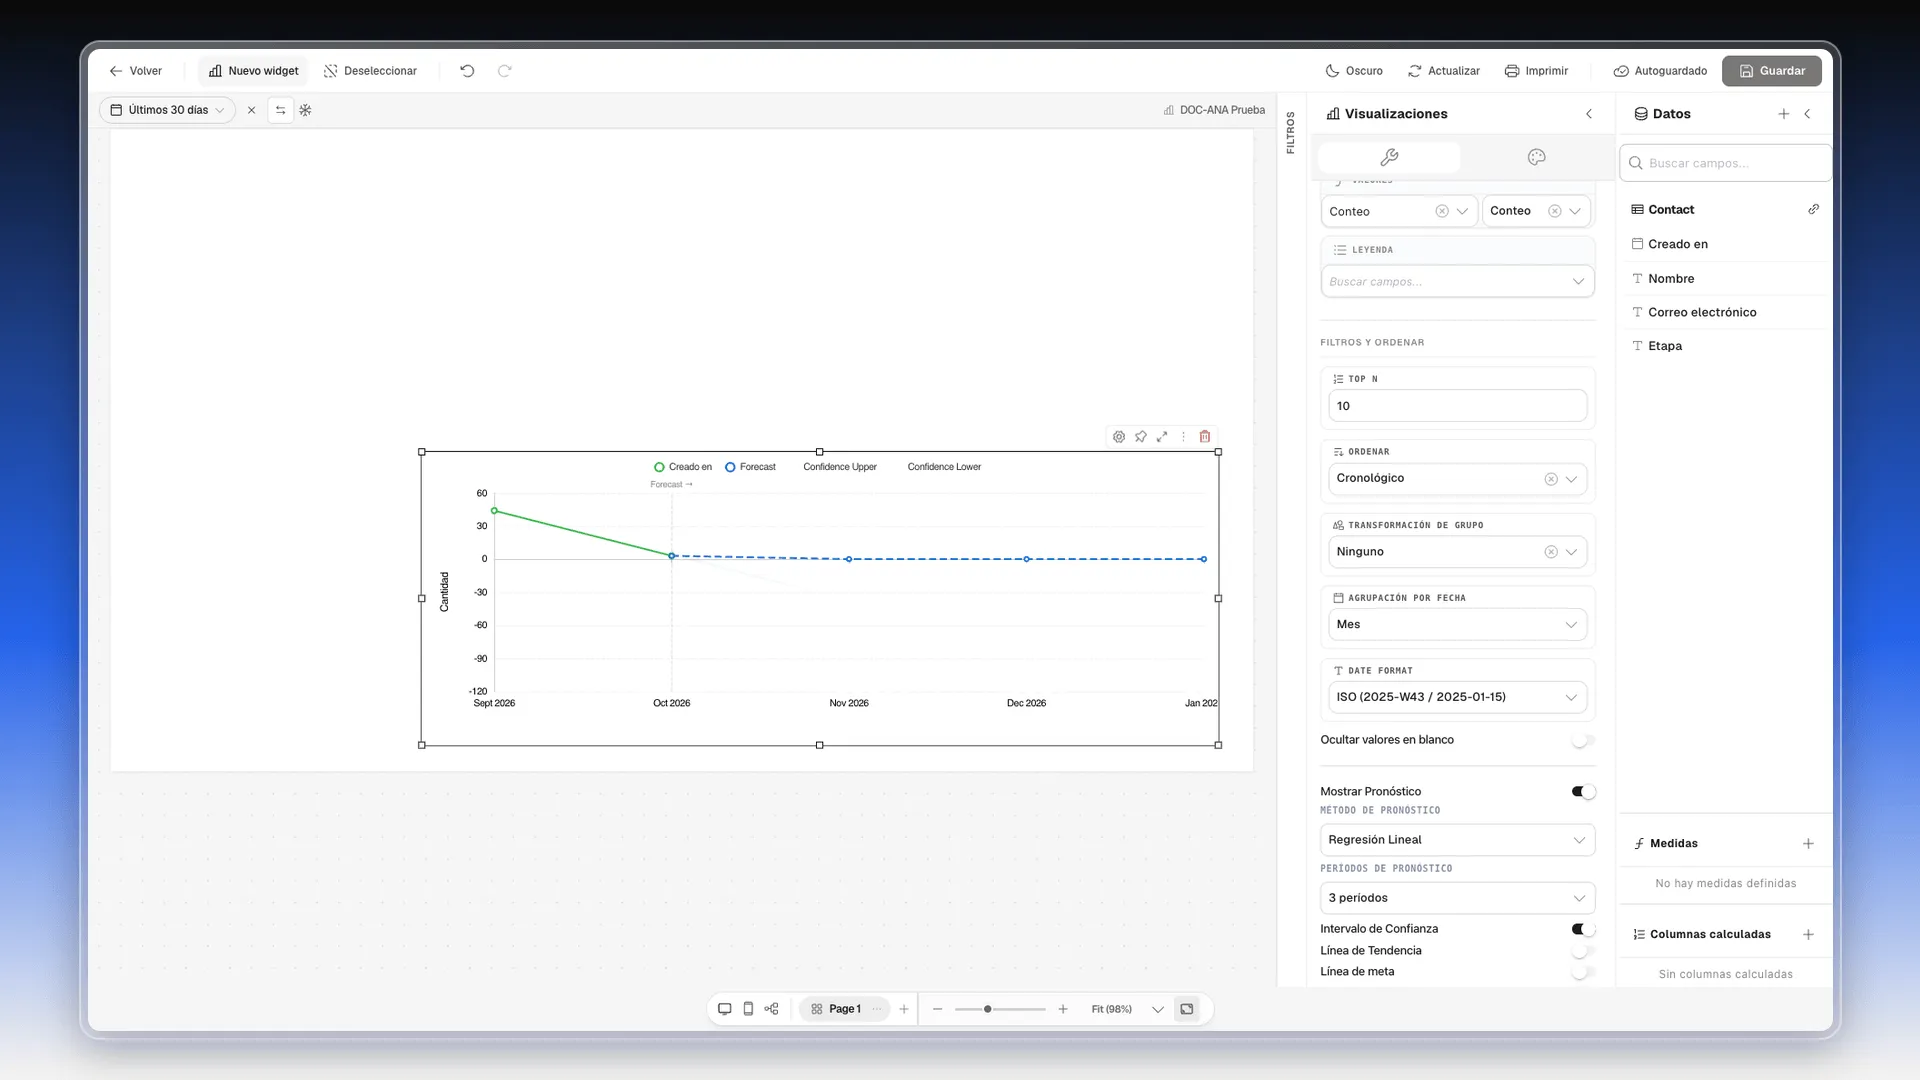Add a new data source with plus
Viewport: 1920px width, 1080px height.
[1784, 114]
